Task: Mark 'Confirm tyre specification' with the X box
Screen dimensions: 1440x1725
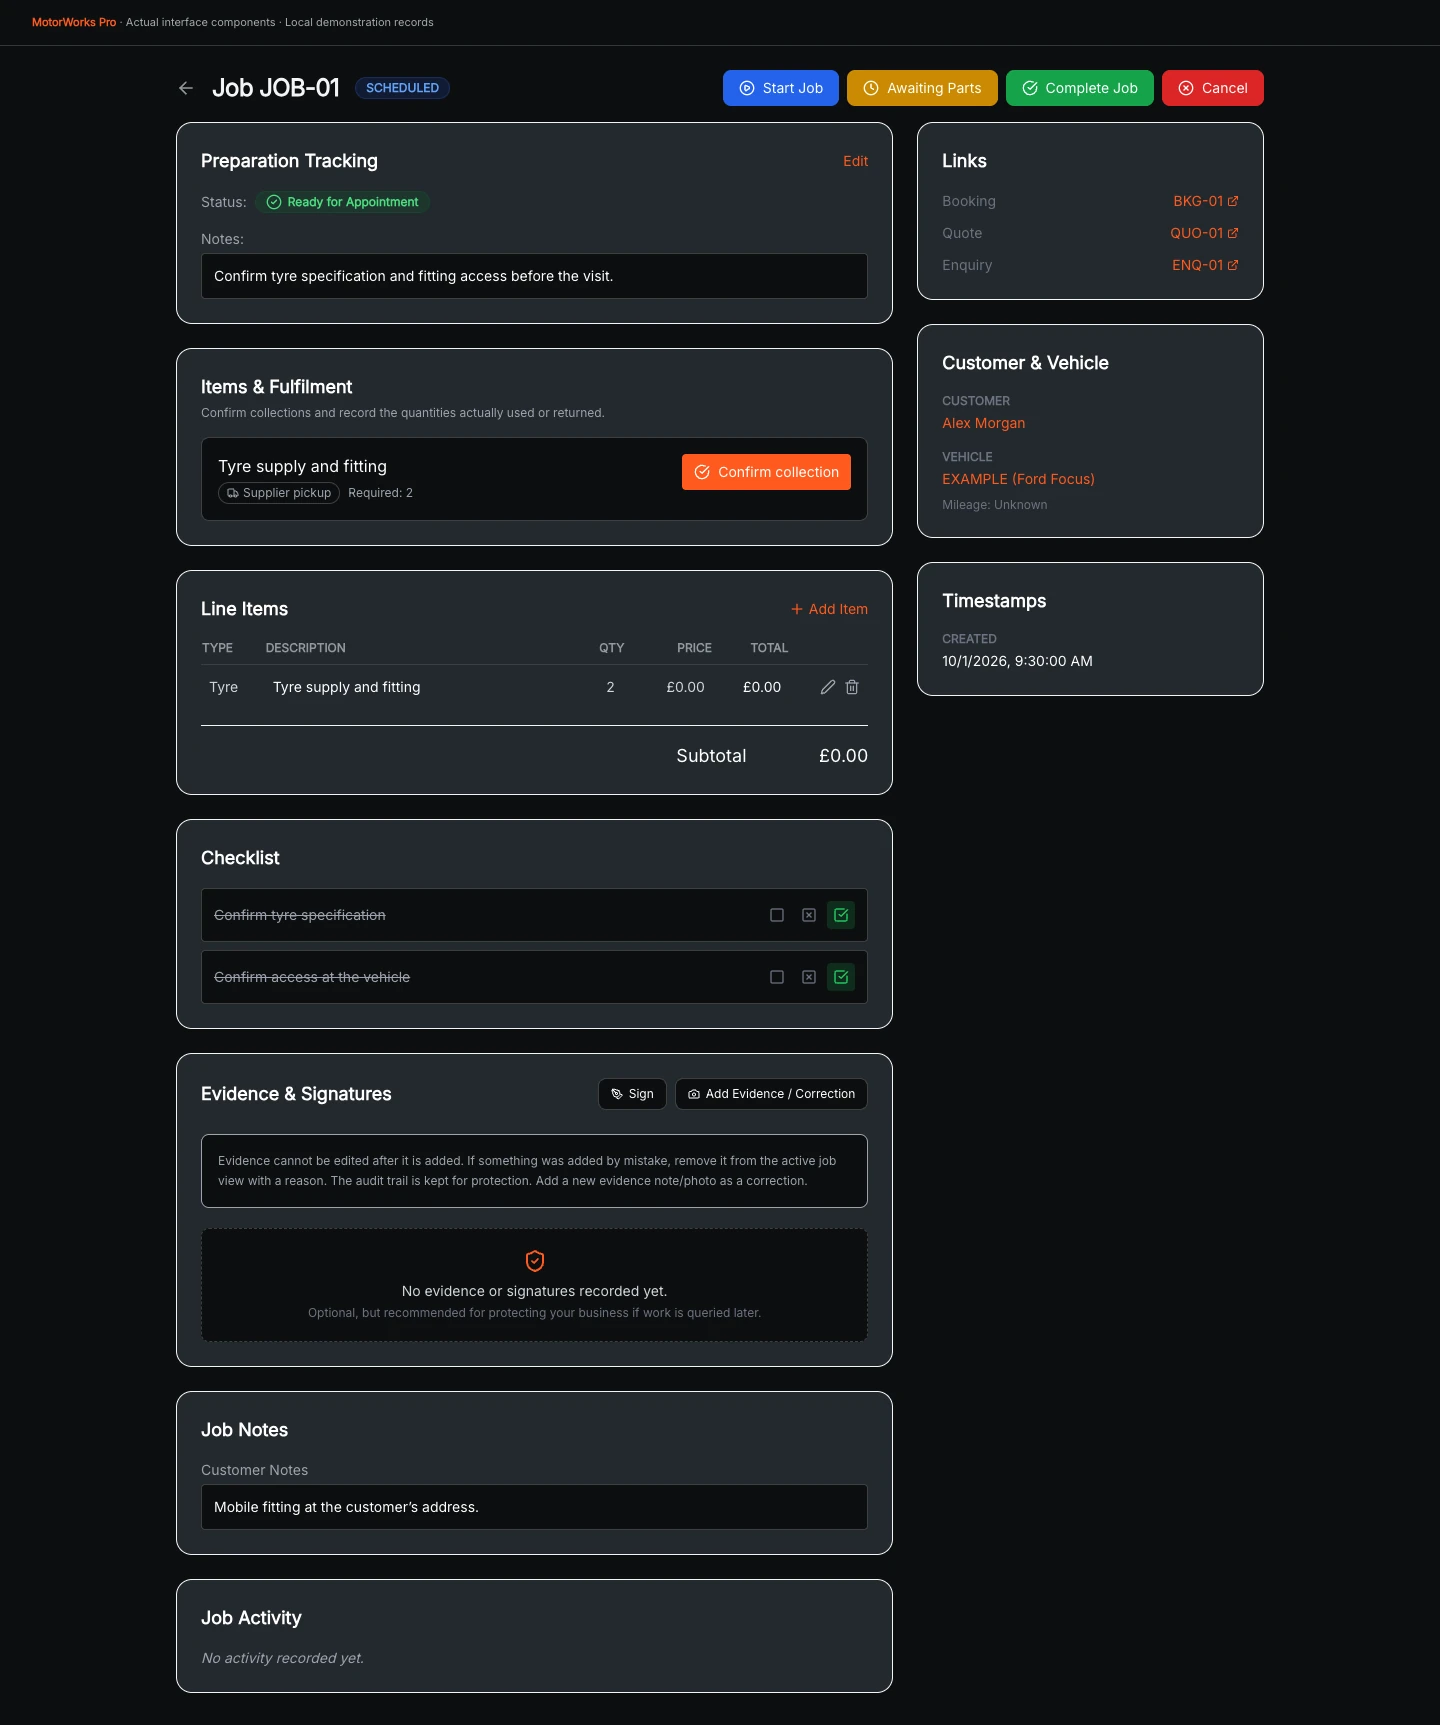Action: click(x=809, y=915)
